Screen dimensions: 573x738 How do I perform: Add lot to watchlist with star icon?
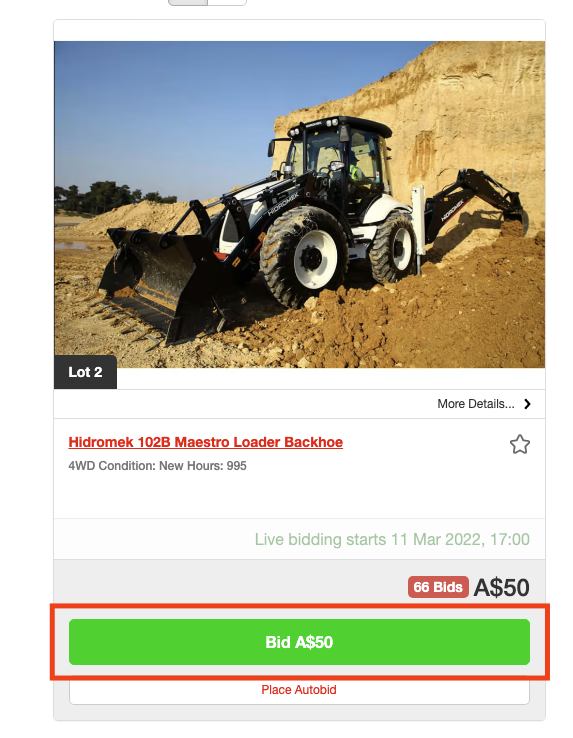519,444
